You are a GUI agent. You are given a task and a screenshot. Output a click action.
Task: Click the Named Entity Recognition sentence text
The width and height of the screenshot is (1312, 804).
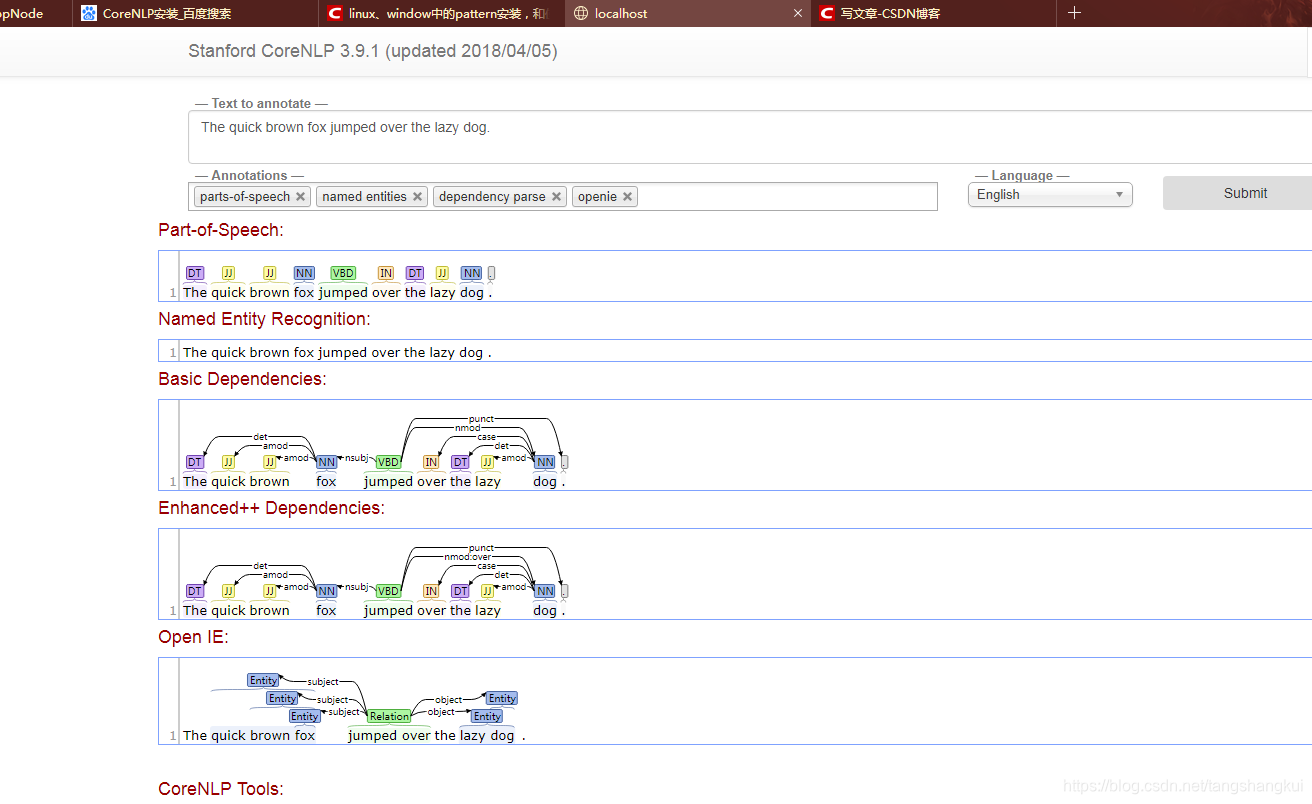337,353
